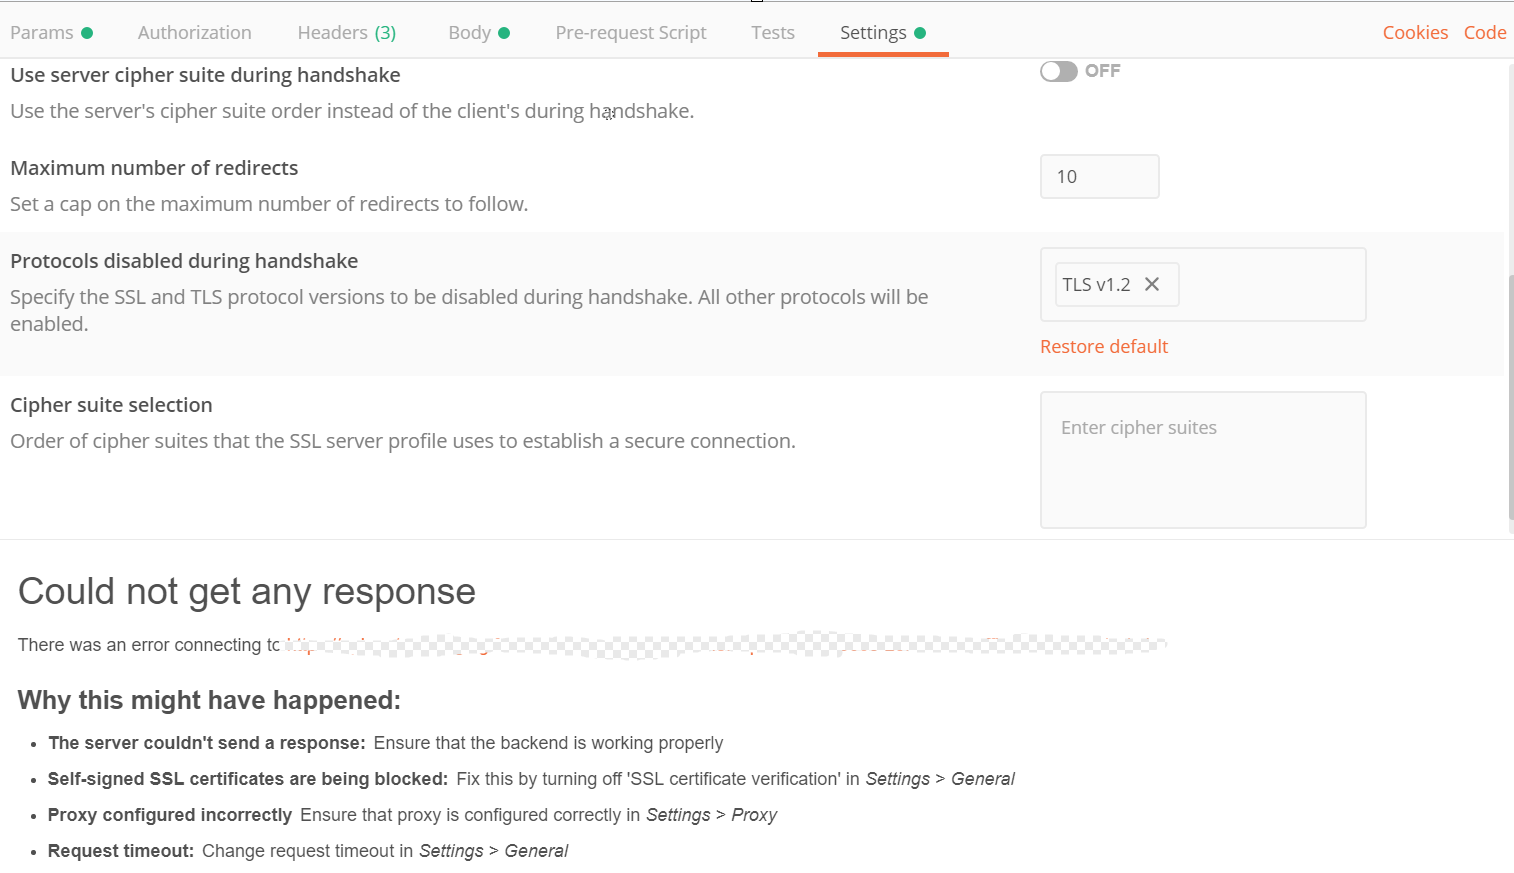Go to the Body tab

pos(470,33)
